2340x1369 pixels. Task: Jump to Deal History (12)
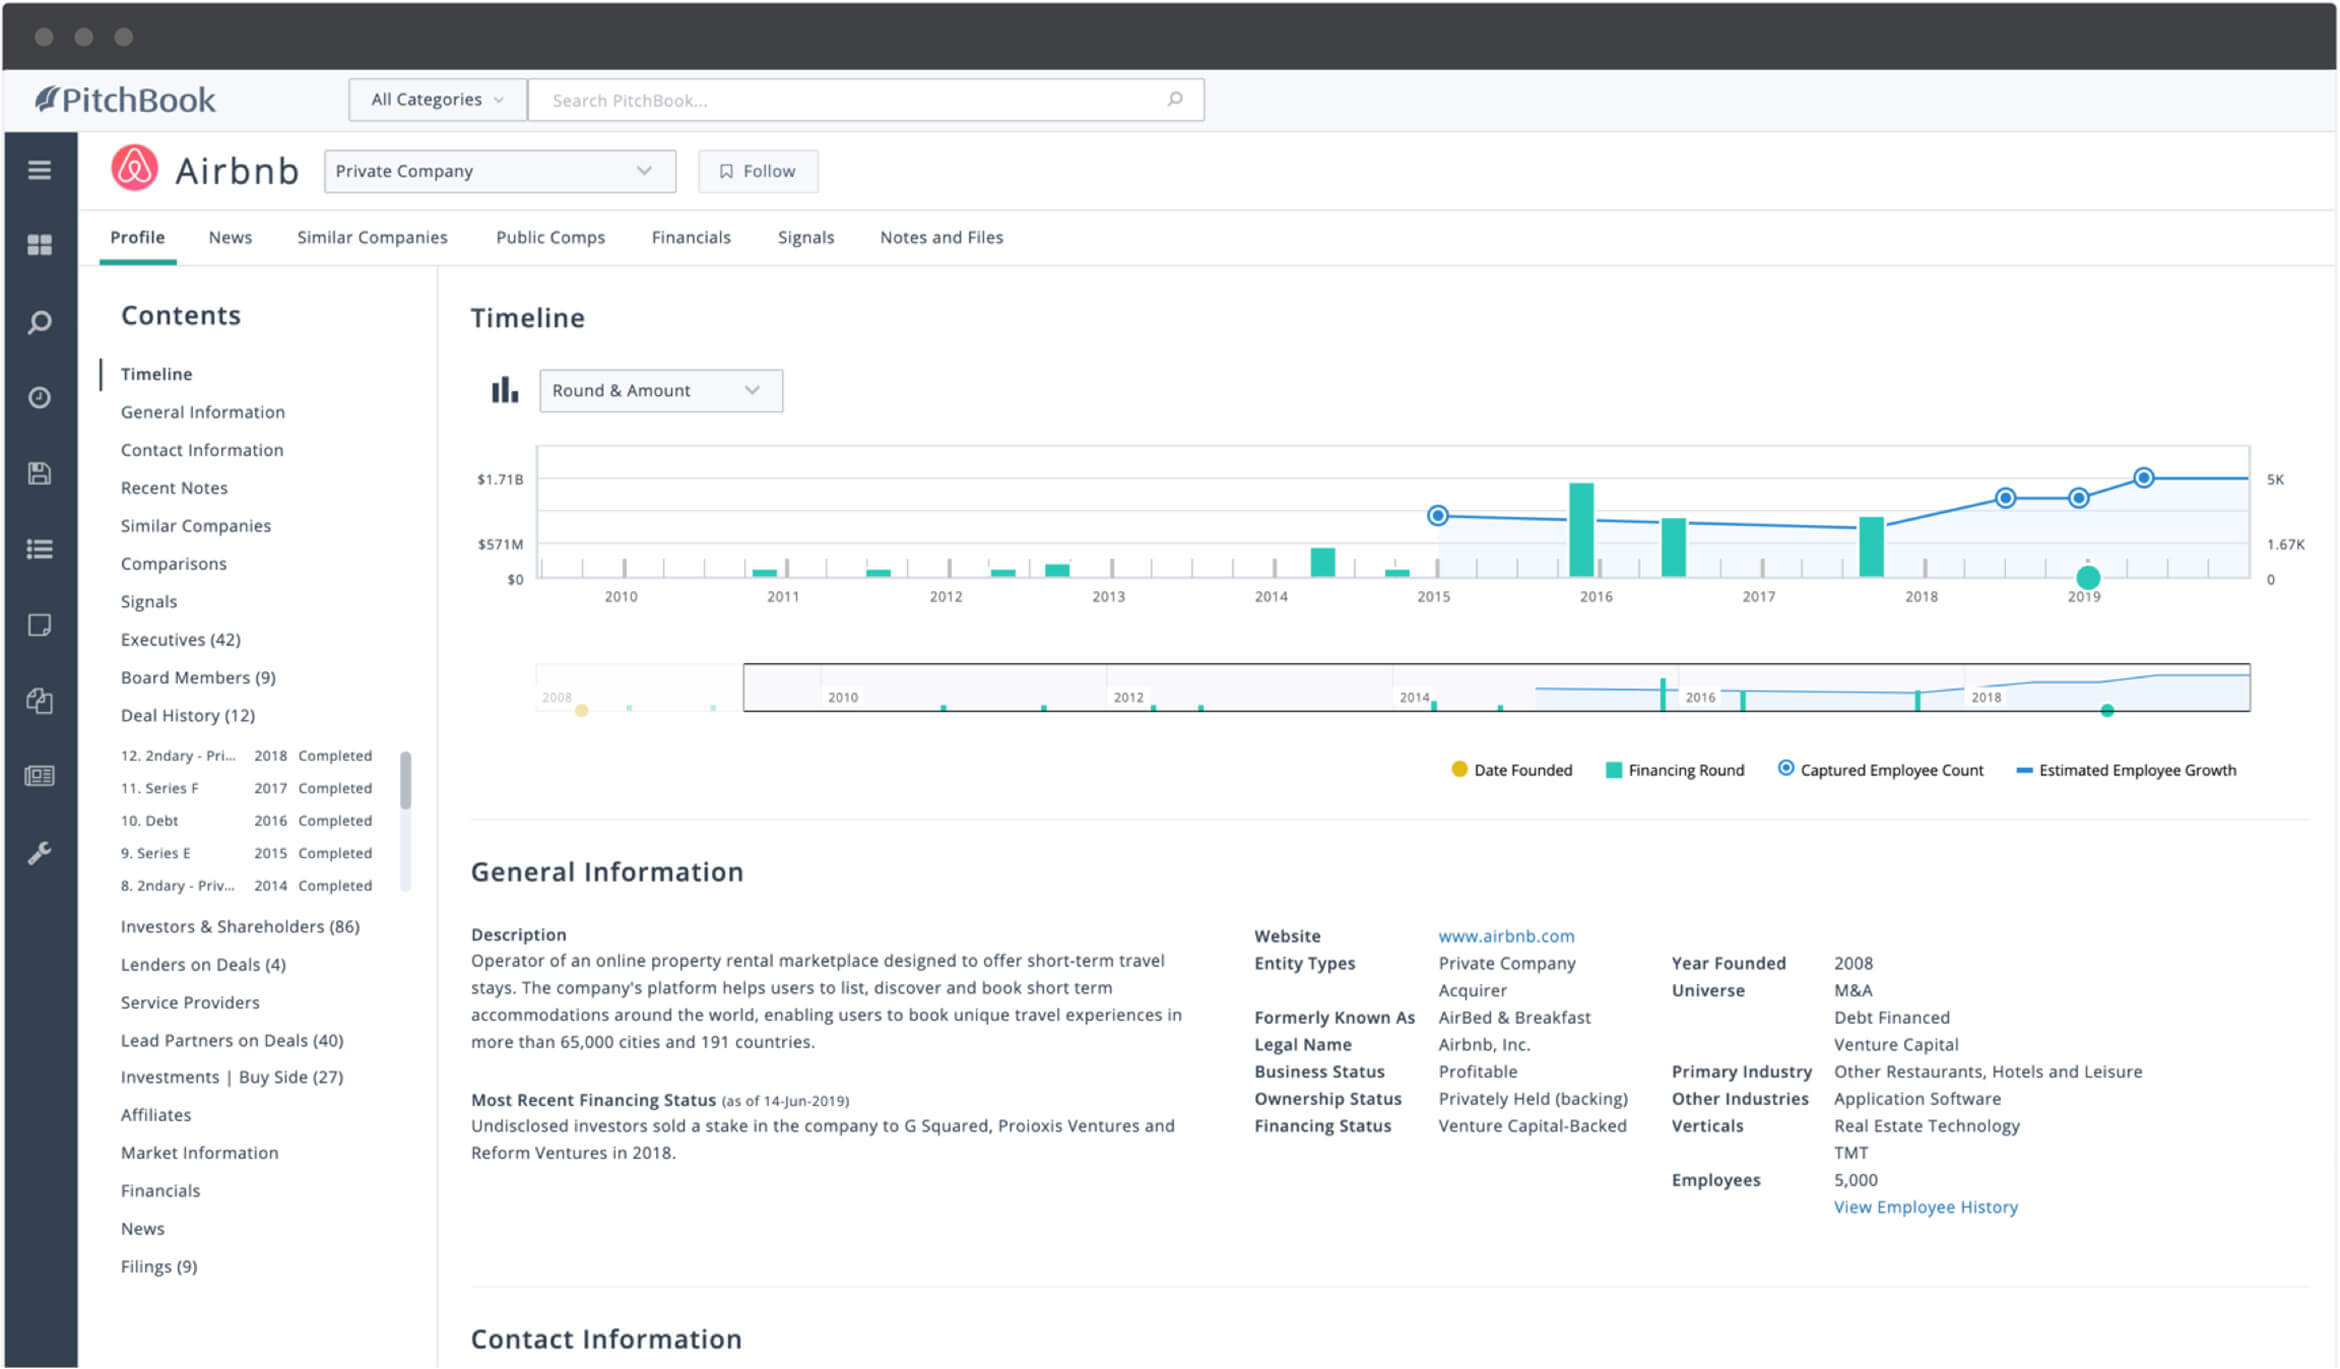click(188, 716)
